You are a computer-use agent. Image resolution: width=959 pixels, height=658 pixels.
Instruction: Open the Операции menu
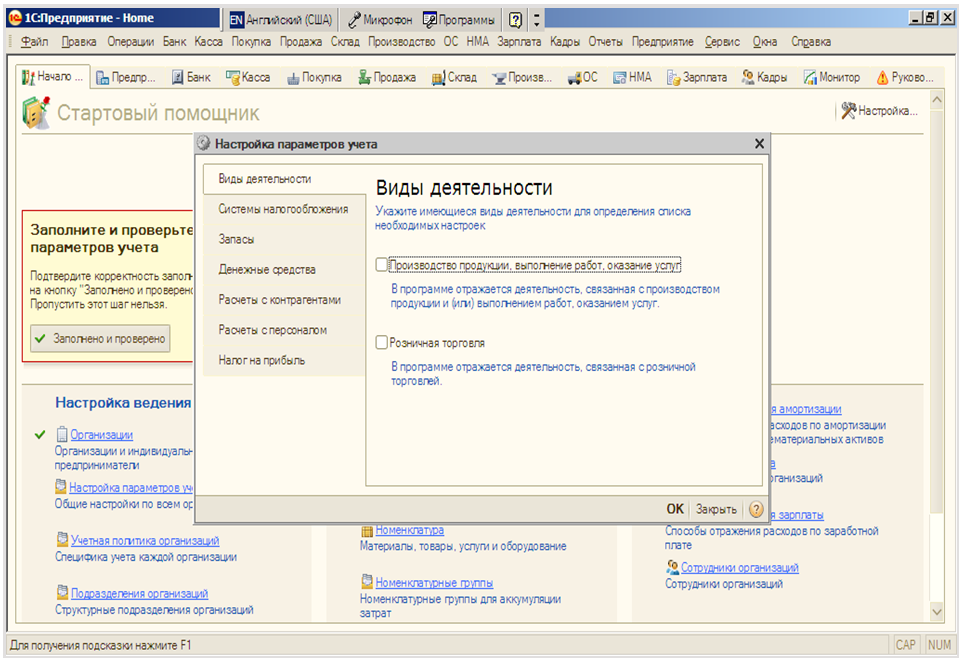pos(130,42)
